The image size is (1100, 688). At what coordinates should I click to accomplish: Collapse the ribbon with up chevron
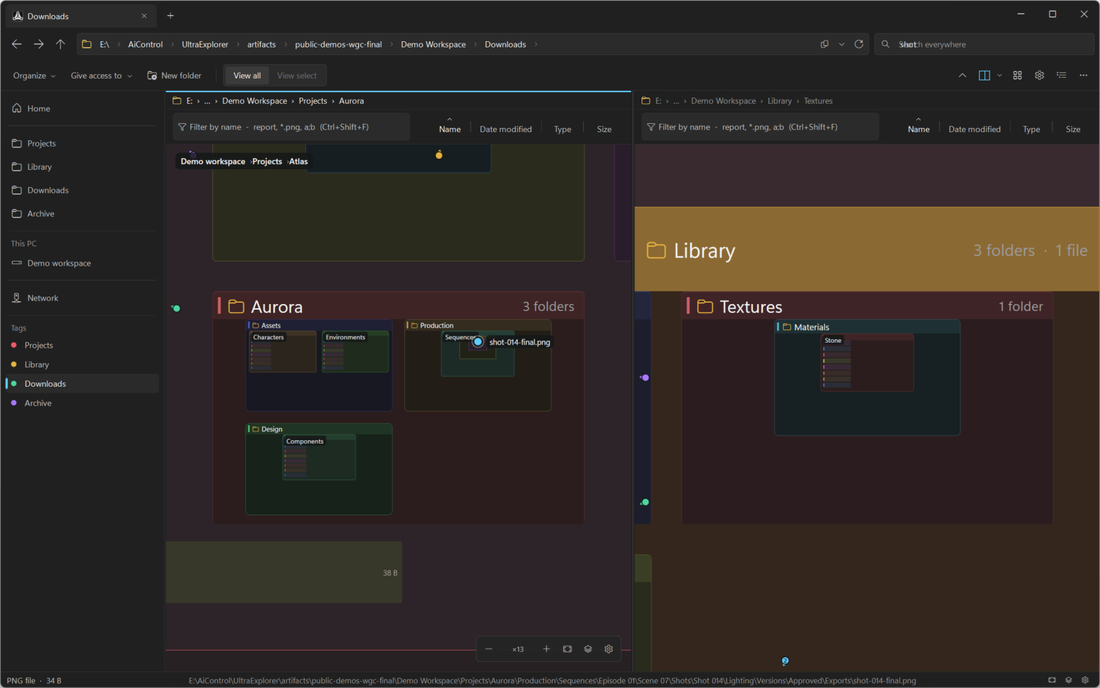(x=962, y=76)
